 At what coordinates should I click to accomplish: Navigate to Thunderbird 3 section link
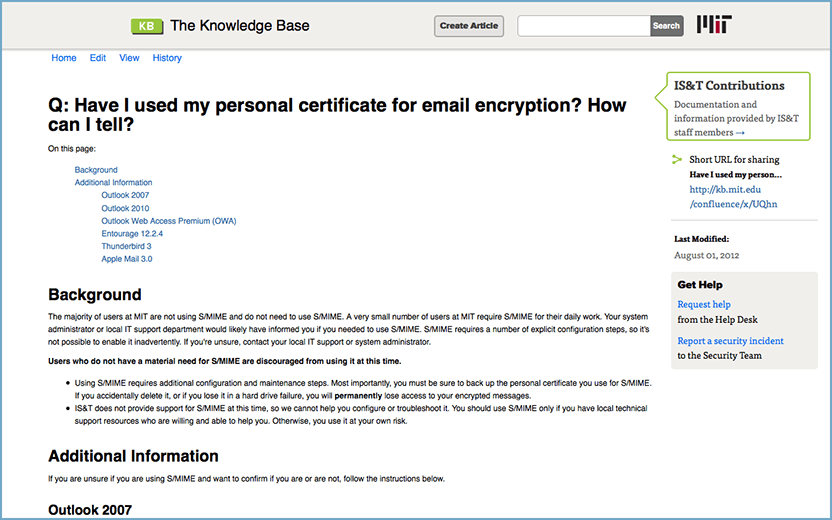(x=126, y=246)
